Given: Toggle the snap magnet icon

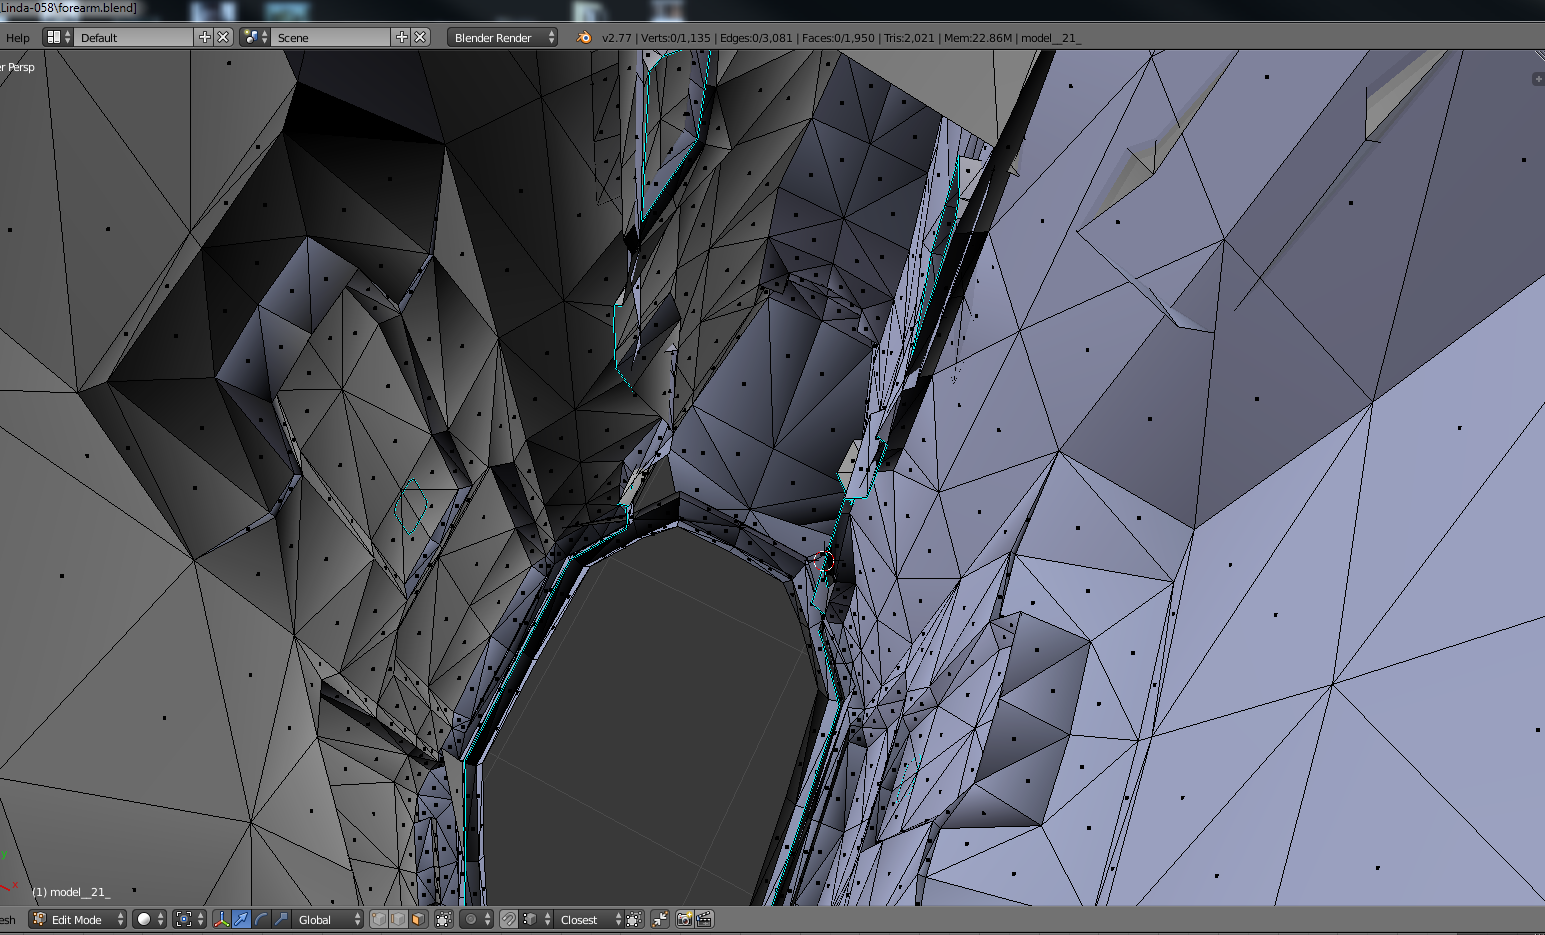Looking at the screenshot, I should [x=509, y=919].
